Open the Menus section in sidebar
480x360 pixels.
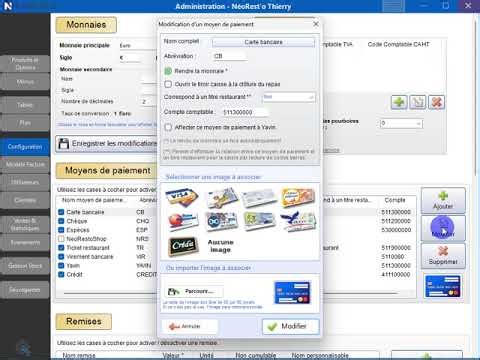pyautogui.click(x=25, y=82)
